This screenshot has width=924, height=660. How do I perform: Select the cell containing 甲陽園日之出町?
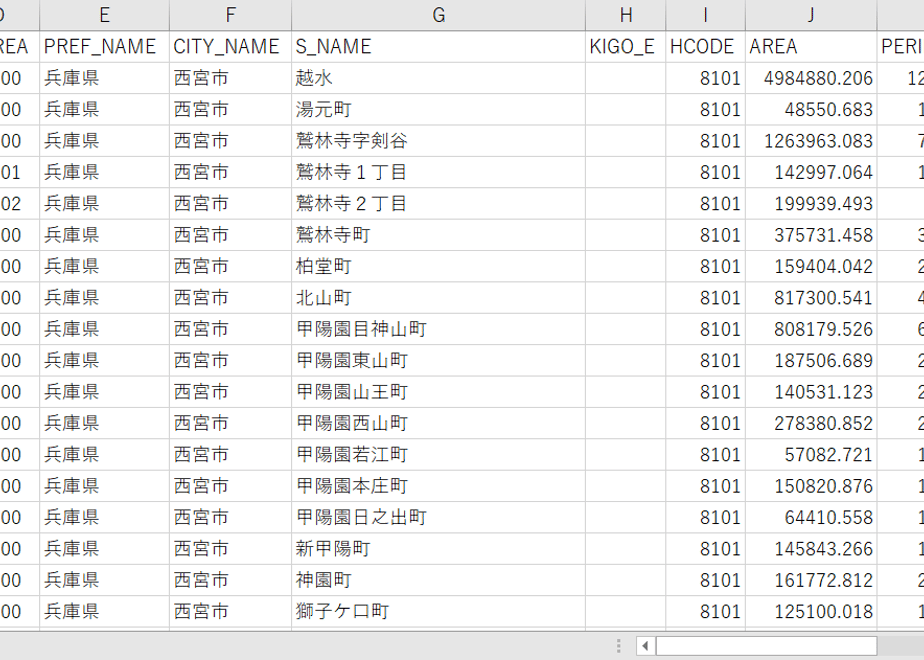pyautogui.click(x=438, y=517)
